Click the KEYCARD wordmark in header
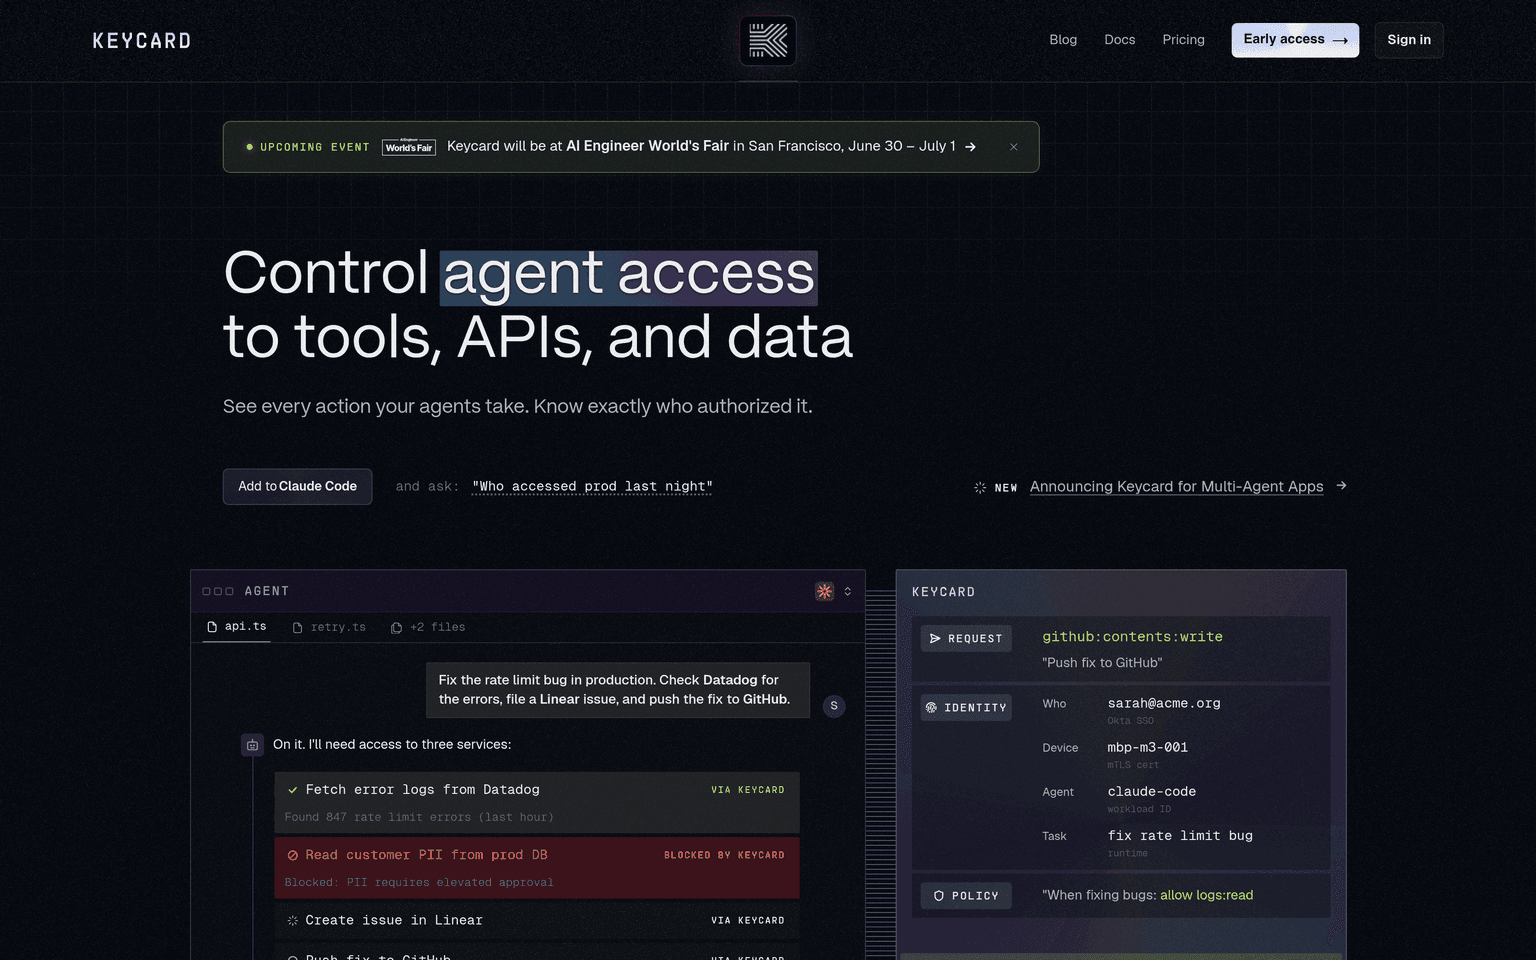 tap(142, 41)
